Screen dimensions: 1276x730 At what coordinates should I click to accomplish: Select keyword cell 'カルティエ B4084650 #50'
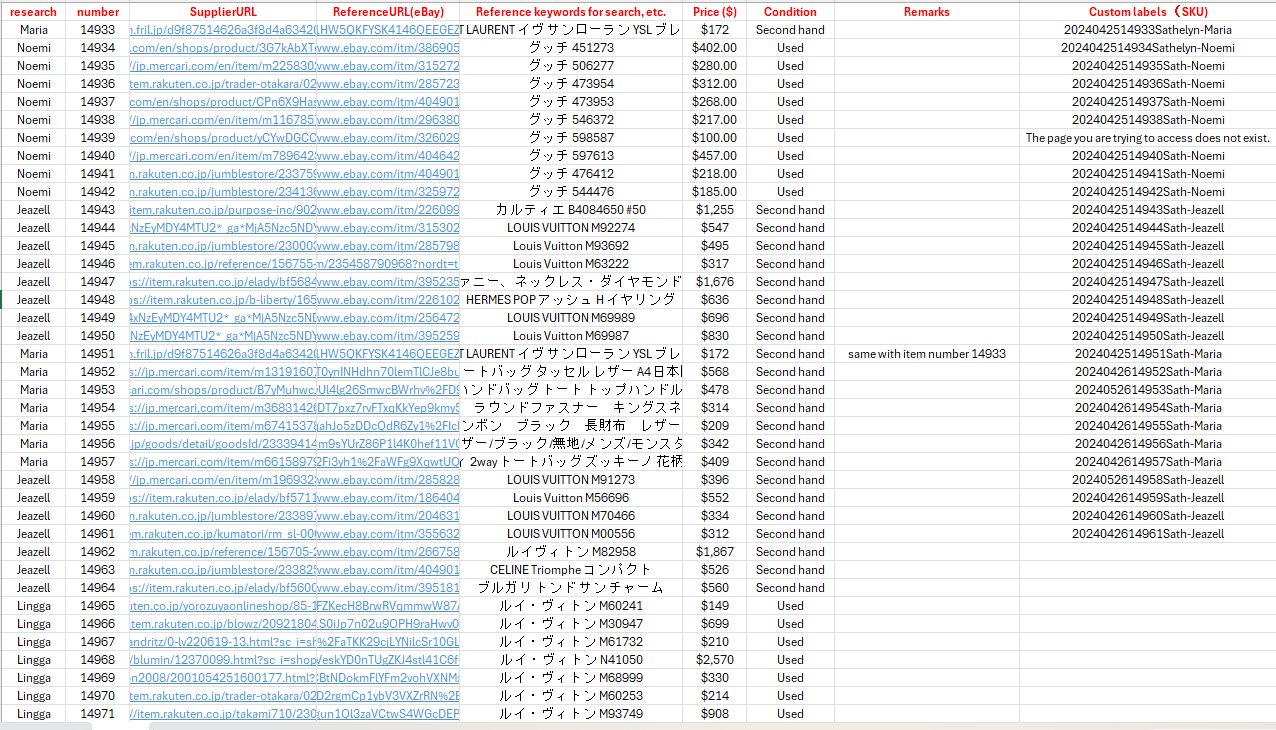[571, 210]
